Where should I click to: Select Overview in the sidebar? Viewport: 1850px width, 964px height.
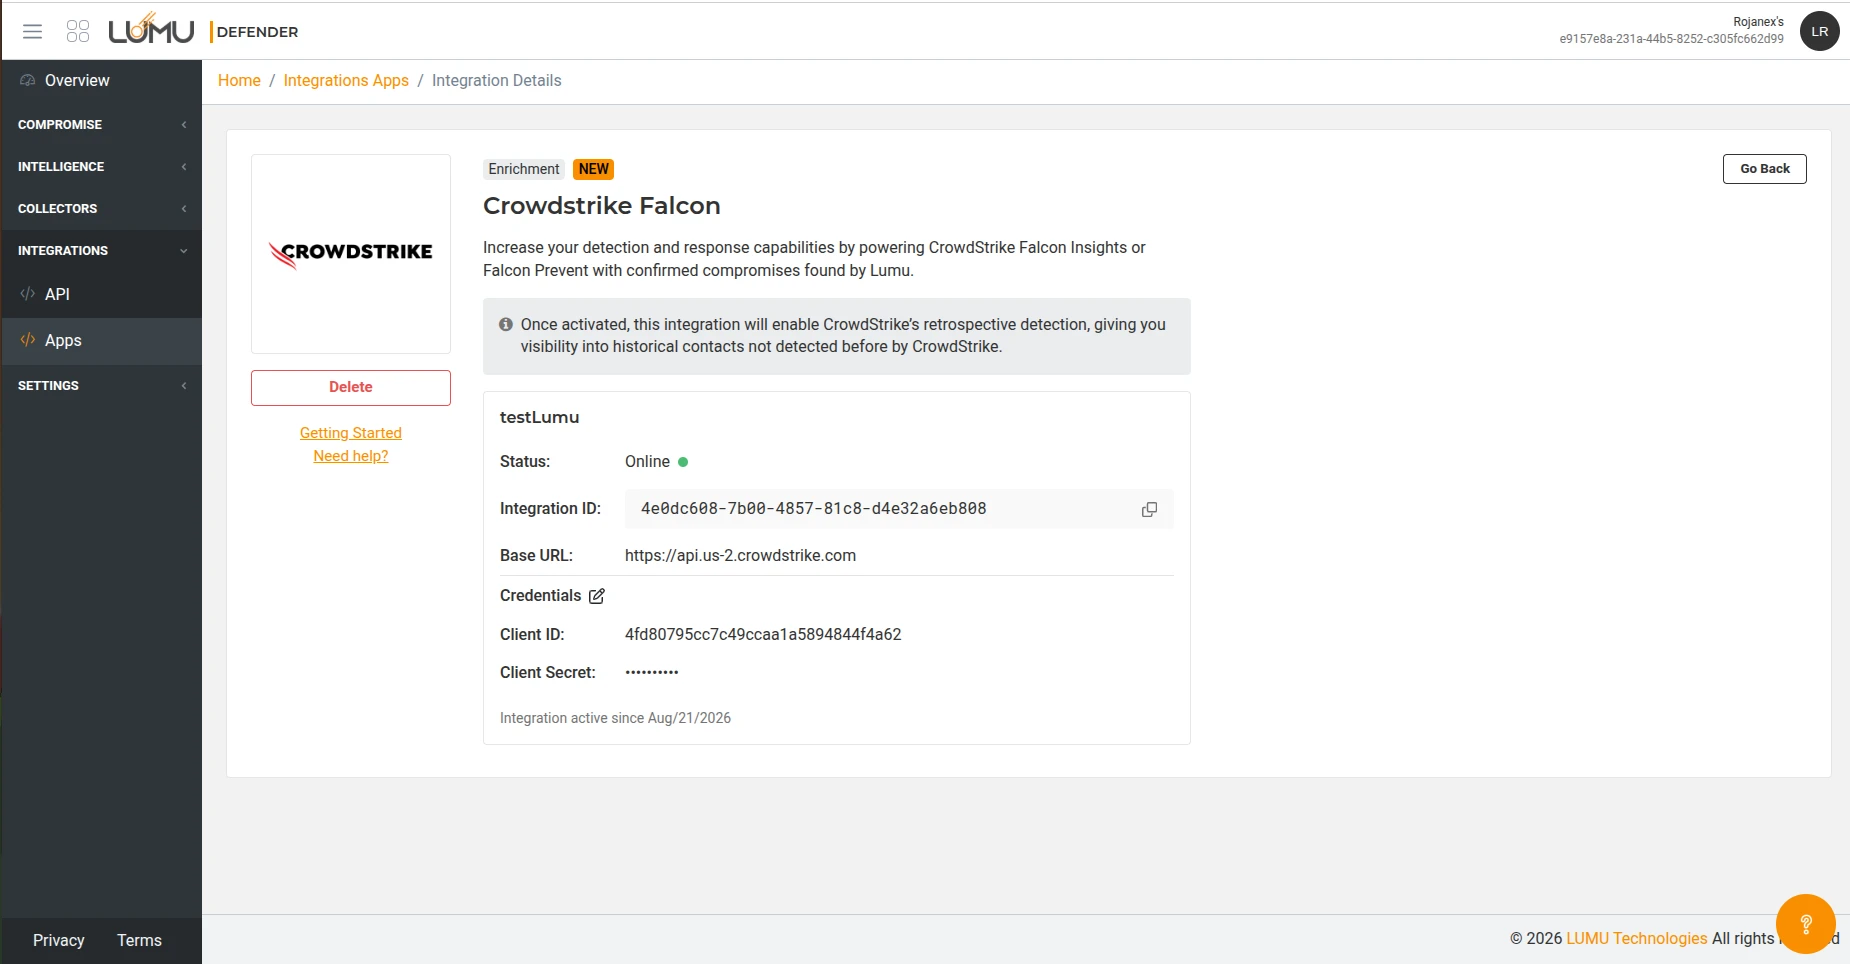tap(101, 80)
